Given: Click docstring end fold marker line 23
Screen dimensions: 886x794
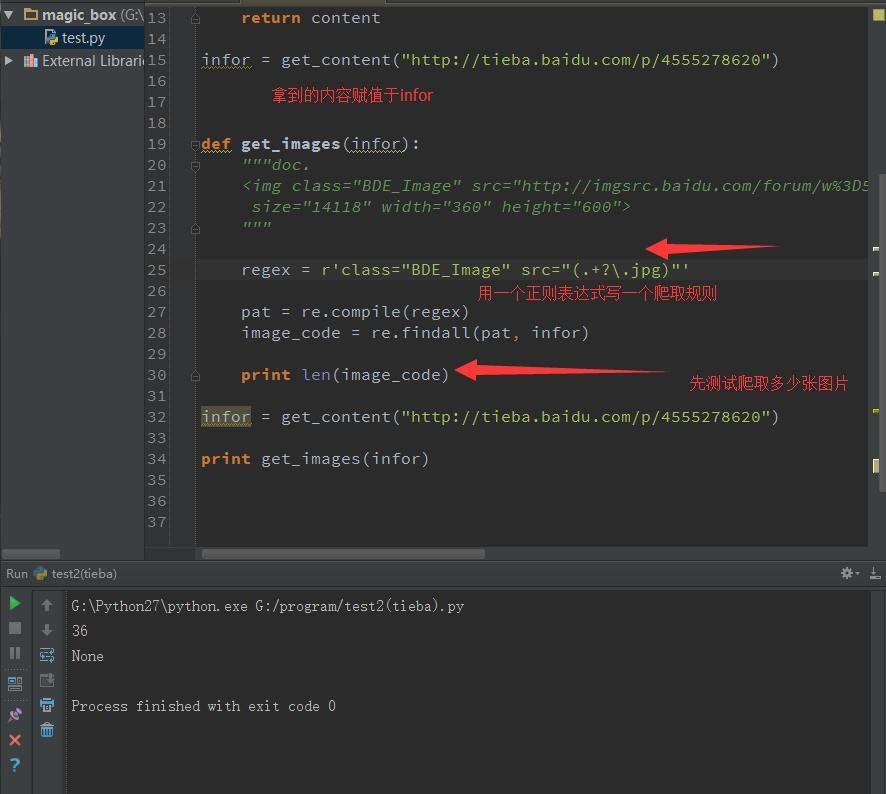Looking at the screenshot, I should pyautogui.click(x=195, y=229).
